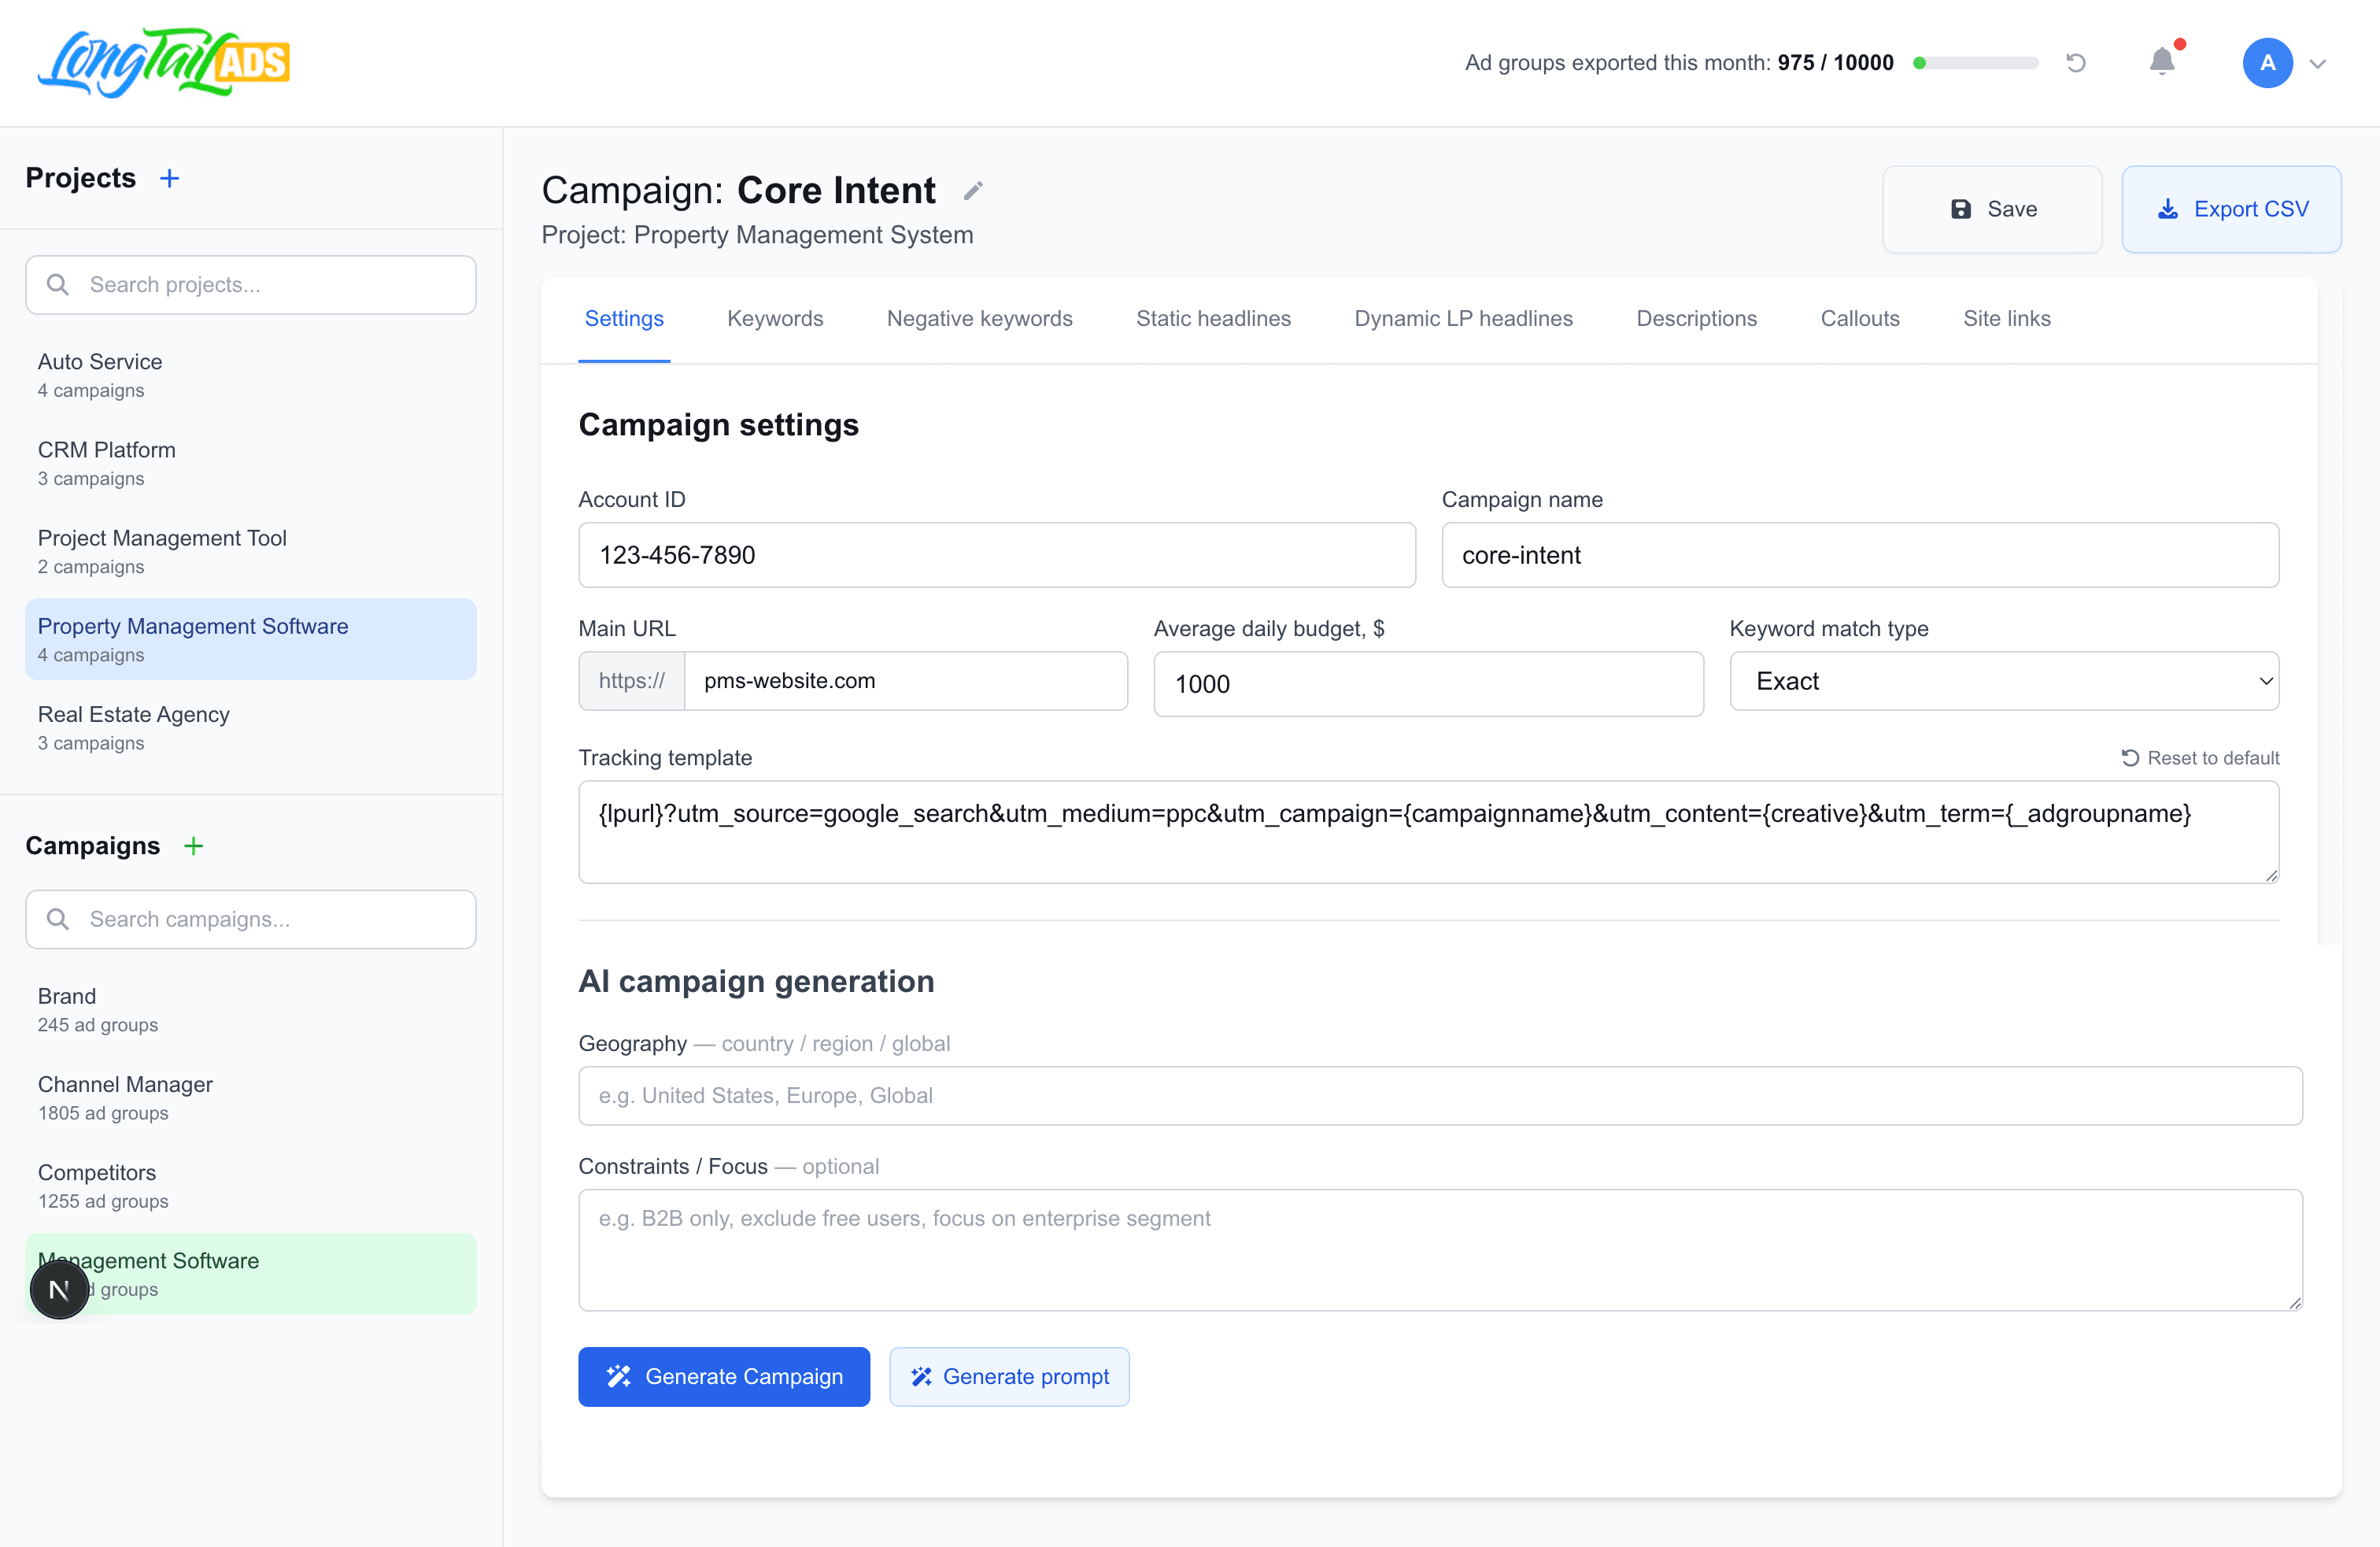Image resolution: width=2380 pixels, height=1547 pixels.
Task: Click the Campaign settings heading
Action: [718, 425]
